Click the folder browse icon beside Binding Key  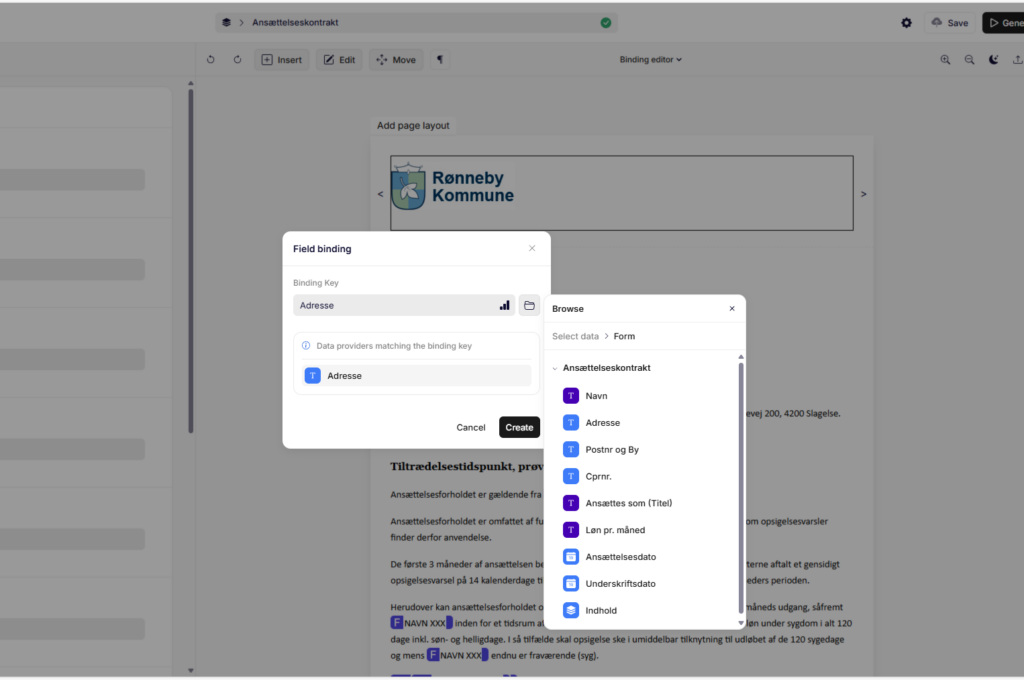[529, 305]
